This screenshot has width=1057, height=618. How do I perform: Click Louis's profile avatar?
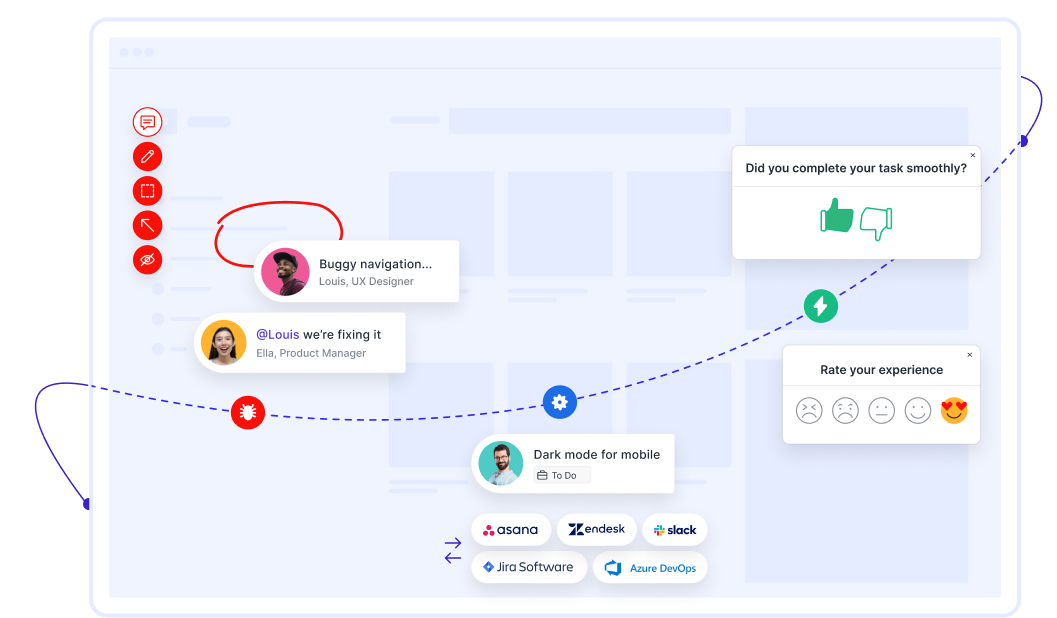(285, 271)
